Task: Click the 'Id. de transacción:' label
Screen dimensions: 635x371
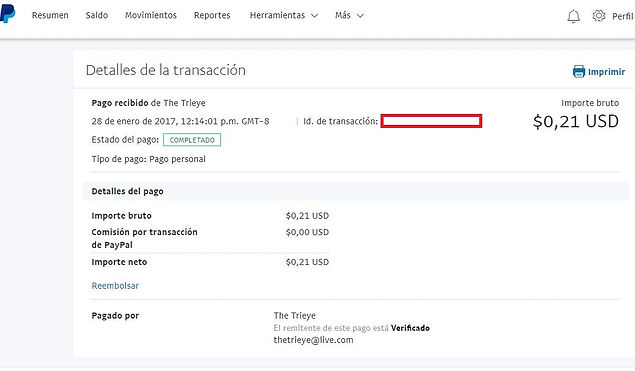Action: pos(340,121)
